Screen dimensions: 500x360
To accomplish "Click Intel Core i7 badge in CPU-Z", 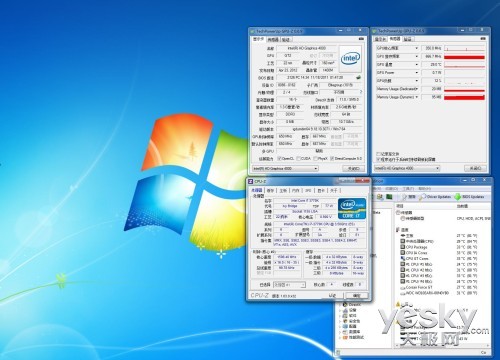I will (x=352, y=208).
